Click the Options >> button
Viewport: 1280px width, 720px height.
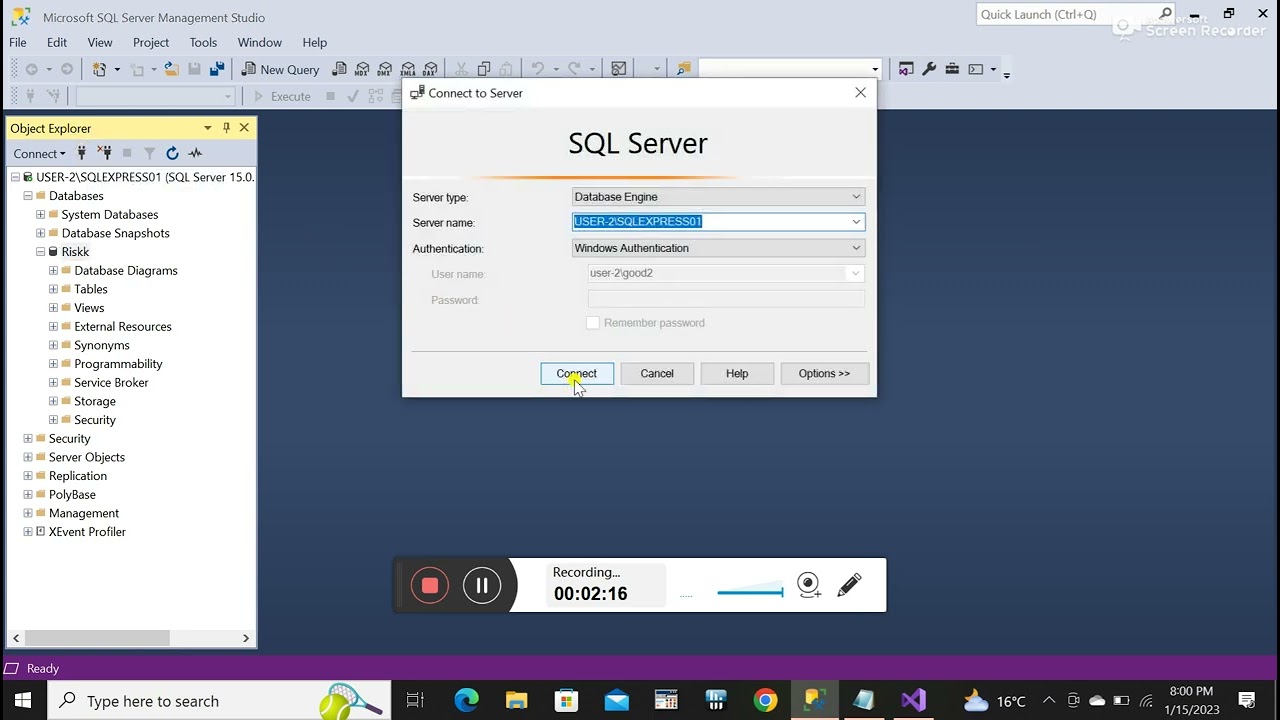point(824,373)
